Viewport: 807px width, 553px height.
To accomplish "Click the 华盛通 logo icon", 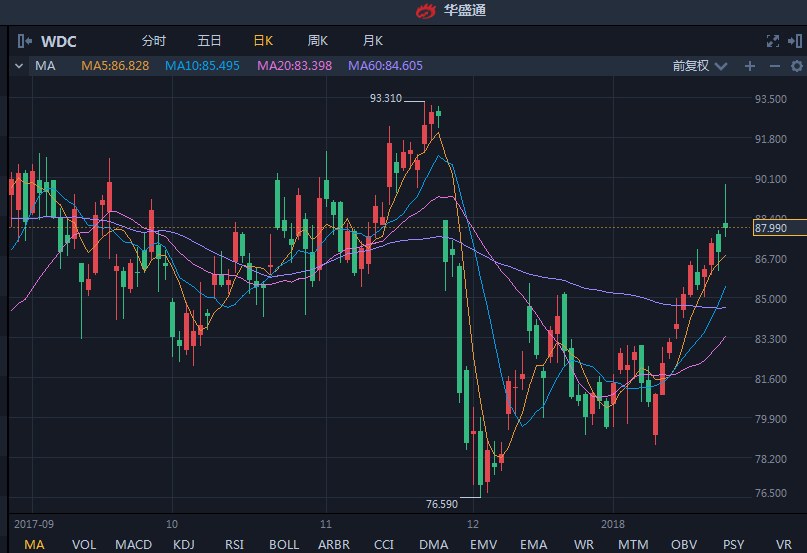I will (426, 10).
